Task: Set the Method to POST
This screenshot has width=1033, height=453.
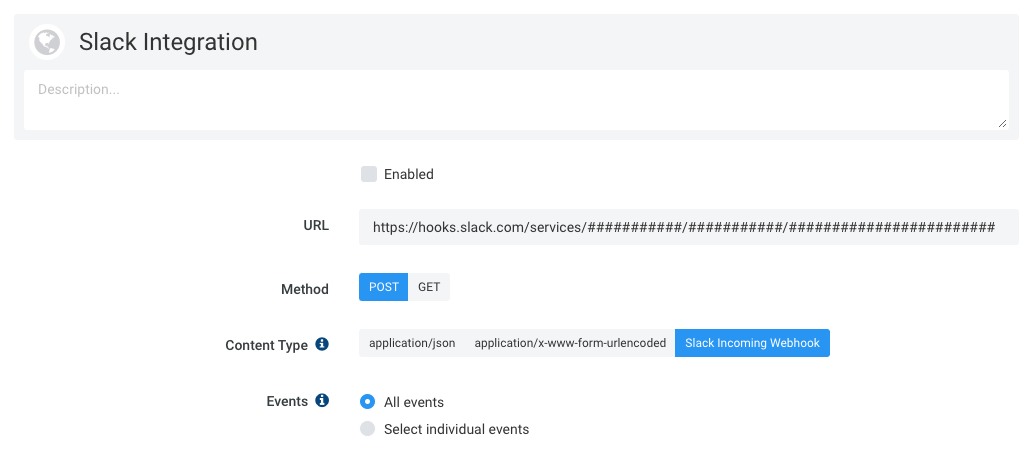Action: click(x=383, y=287)
